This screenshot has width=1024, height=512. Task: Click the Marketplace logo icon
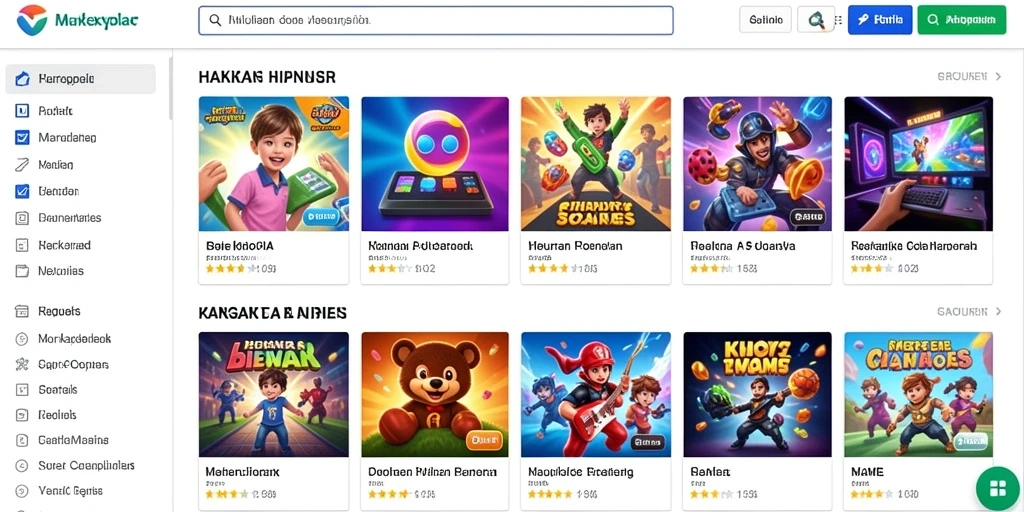(x=32, y=20)
